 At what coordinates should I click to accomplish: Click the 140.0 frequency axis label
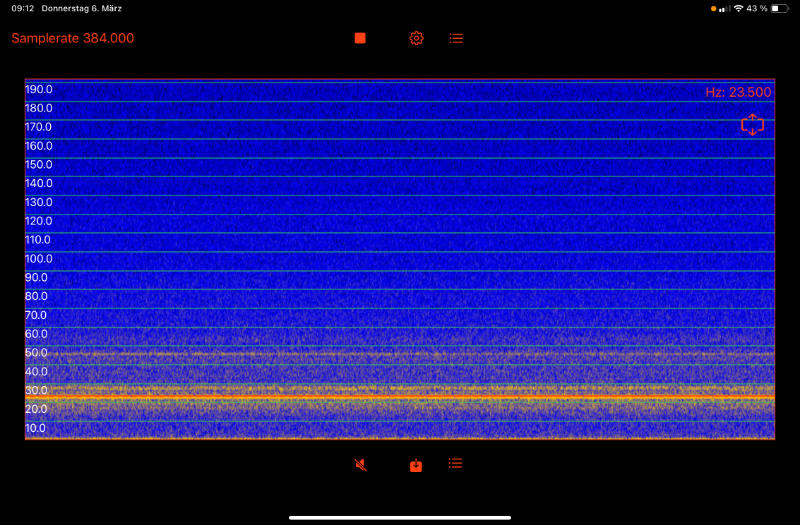pos(39,183)
